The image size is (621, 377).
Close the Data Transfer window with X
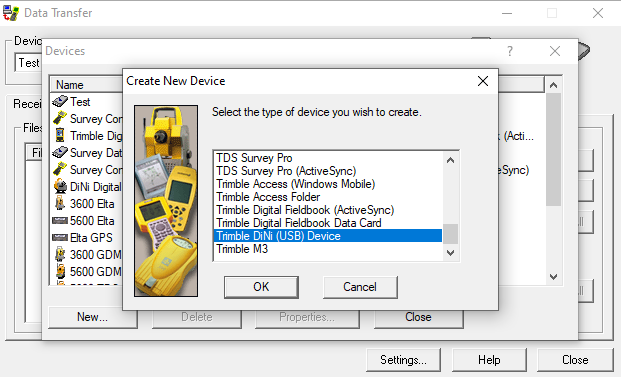[x=598, y=13]
